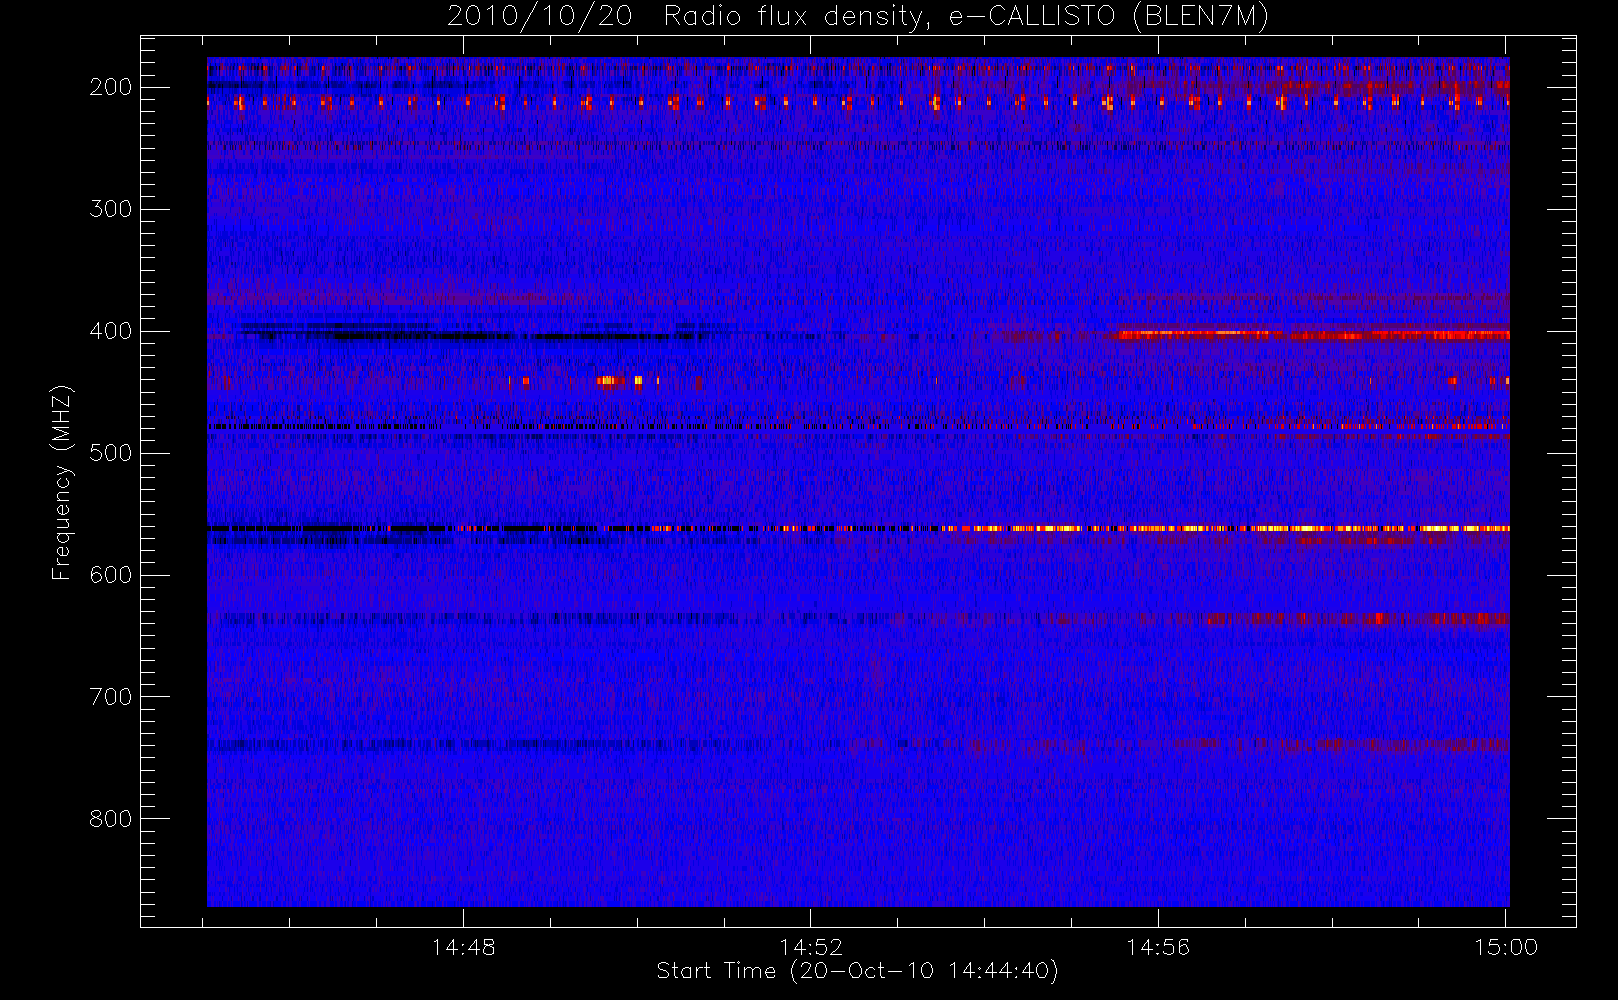
Task: Click the 15:00 time tick label
Action: [1506, 947]
